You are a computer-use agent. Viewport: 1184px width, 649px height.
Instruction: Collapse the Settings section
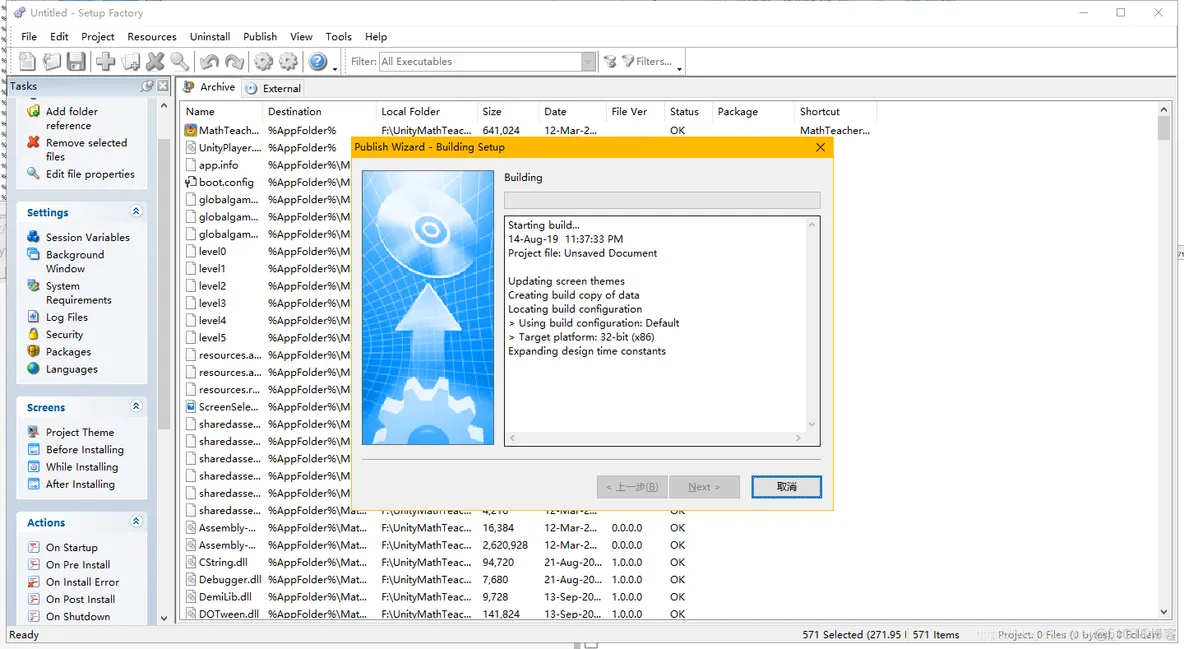(136, 212)
